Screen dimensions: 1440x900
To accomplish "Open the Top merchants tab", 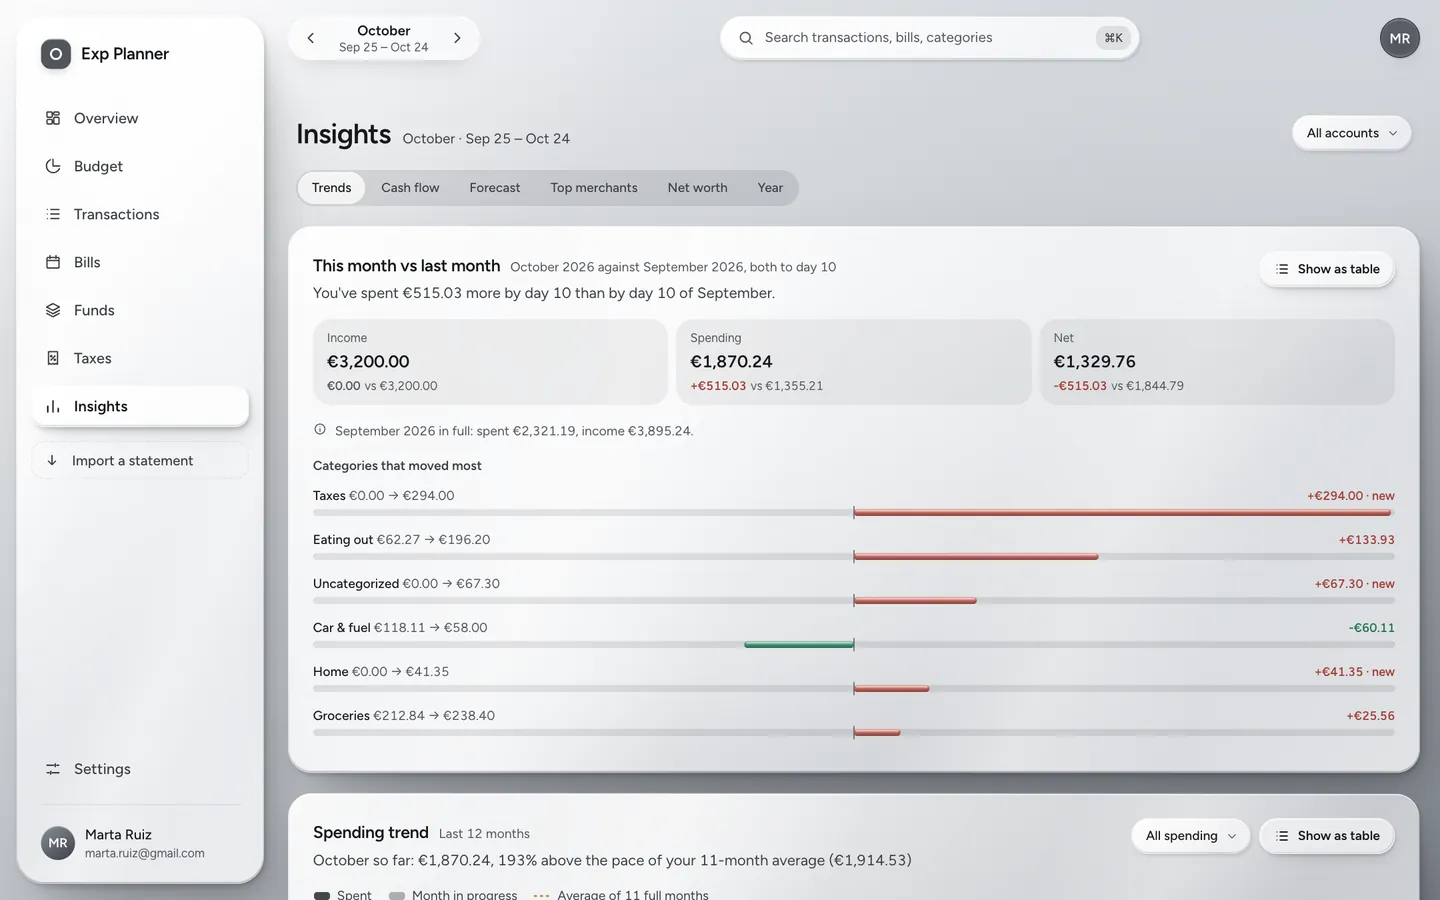I will click(594, 188).
